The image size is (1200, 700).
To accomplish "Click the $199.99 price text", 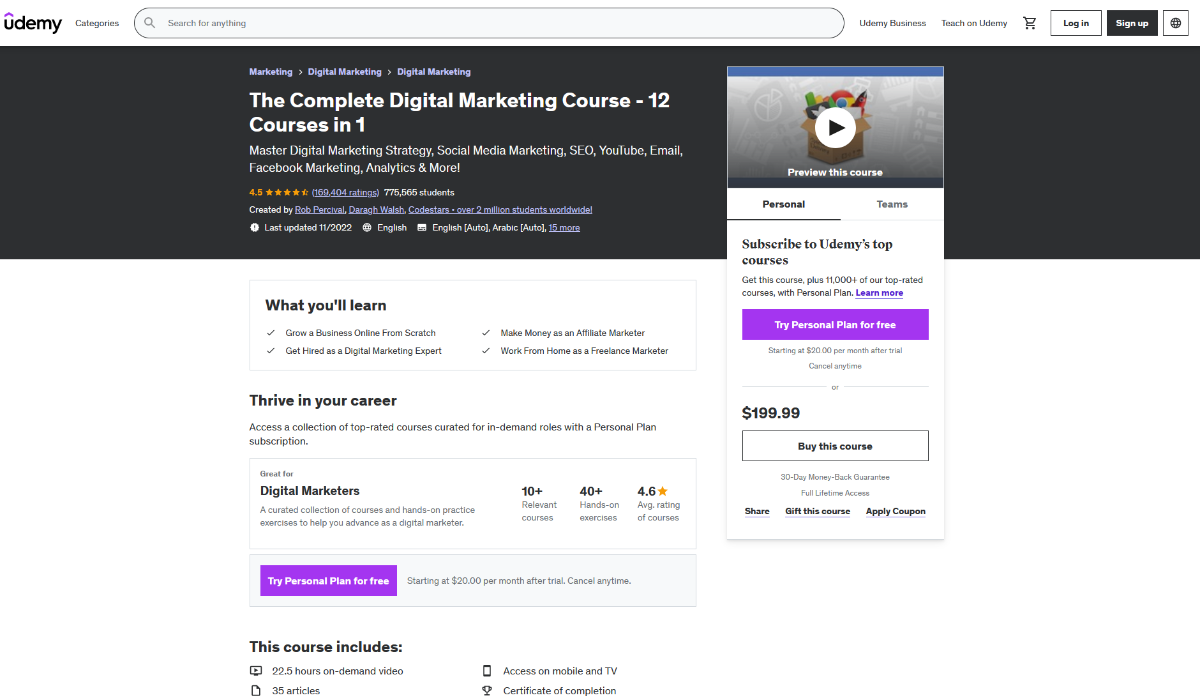I will [771, 412].
